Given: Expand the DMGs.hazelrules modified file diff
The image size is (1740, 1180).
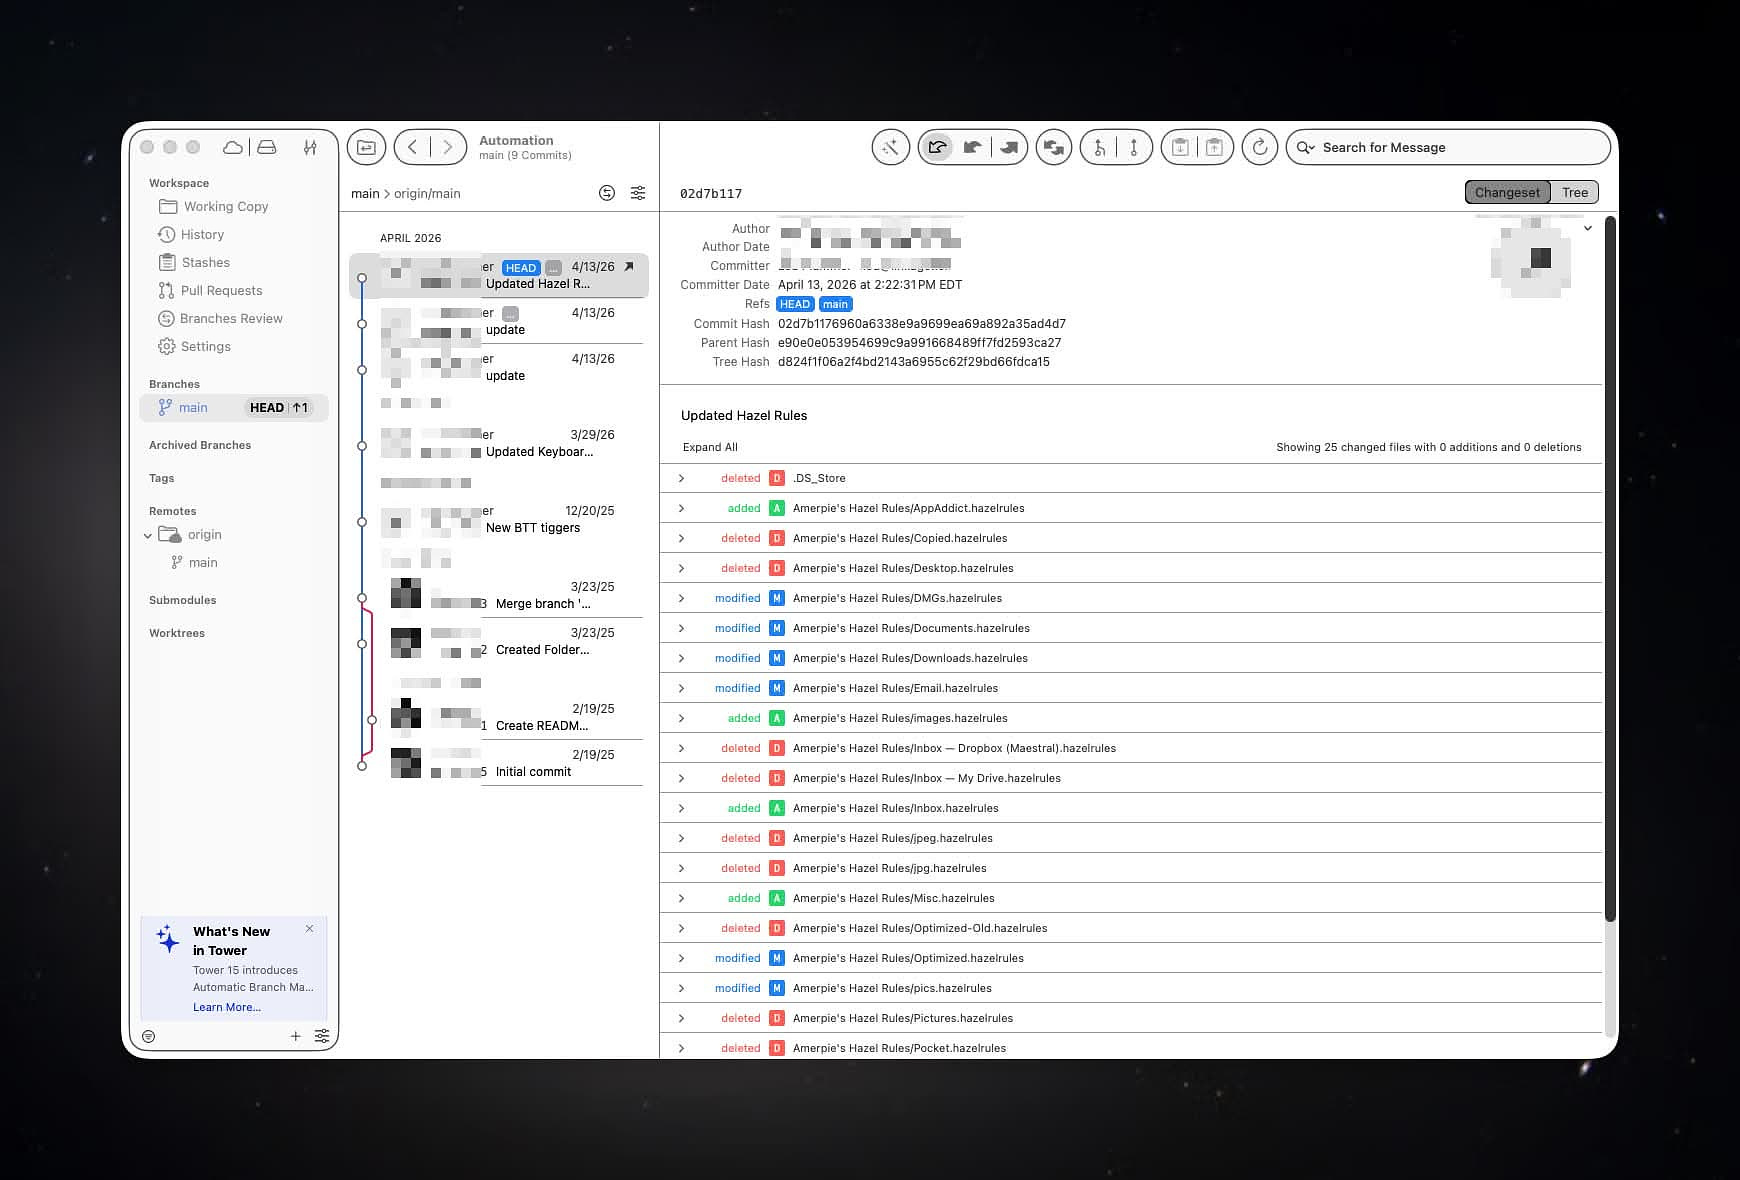Looking at the screenshot, I should click(682, 598).
